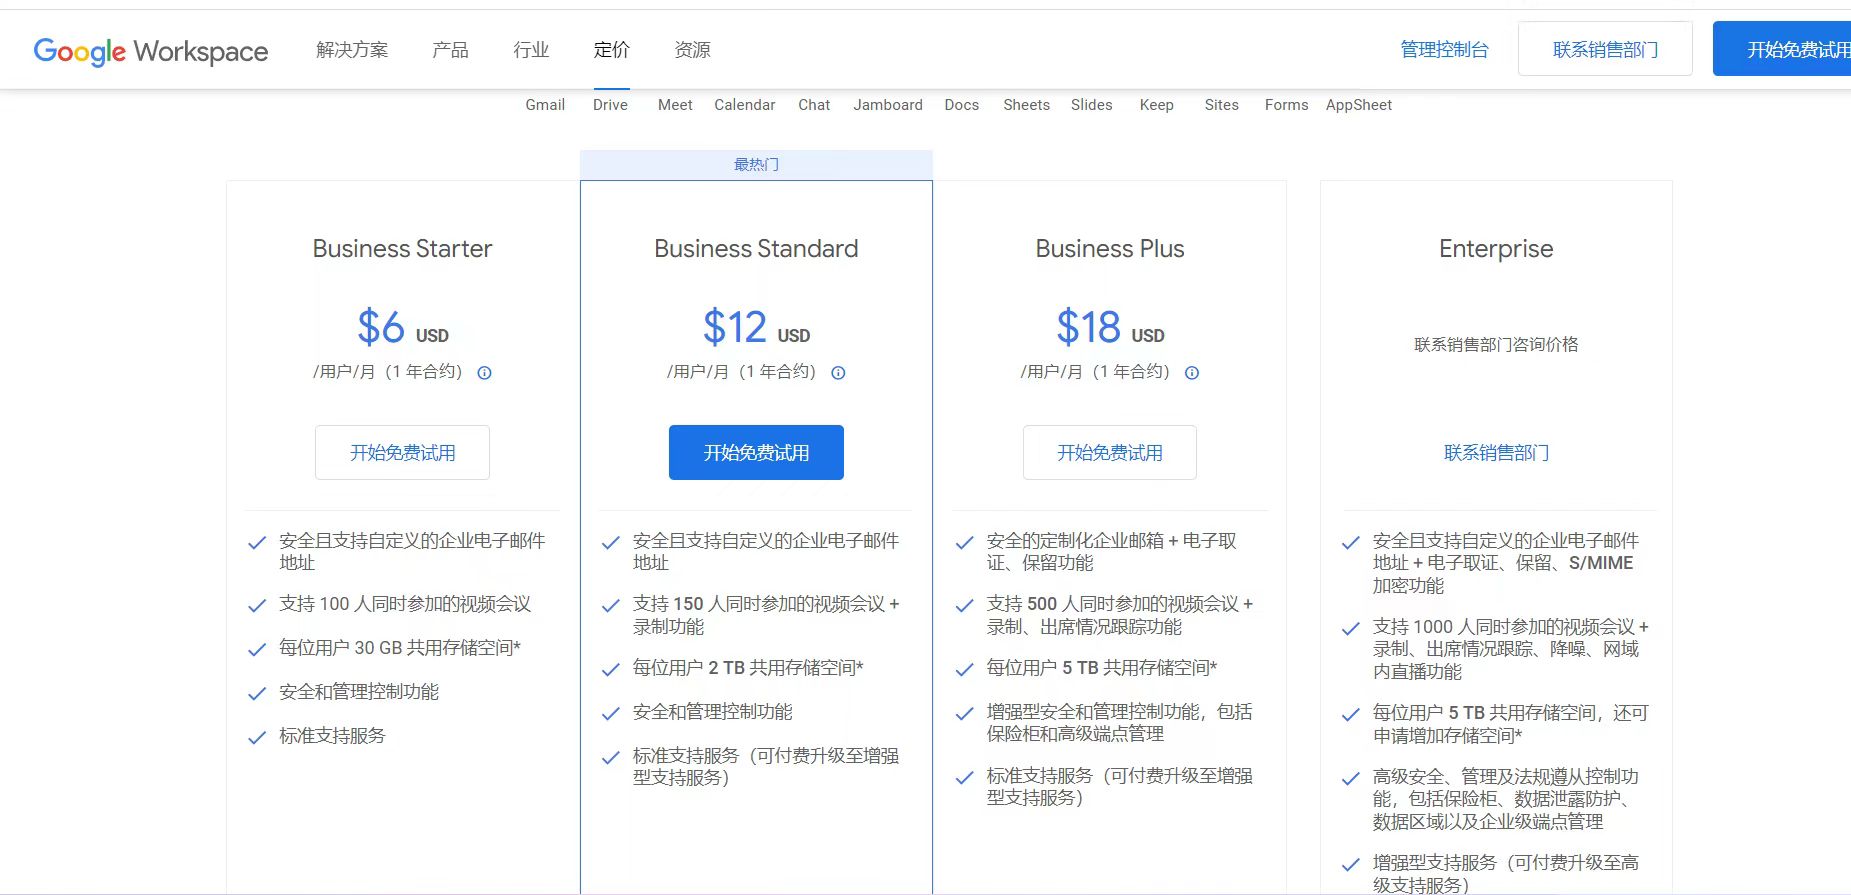1851x895 pixels.
Task: Open Chat product link
Action: tap(814, 105)
